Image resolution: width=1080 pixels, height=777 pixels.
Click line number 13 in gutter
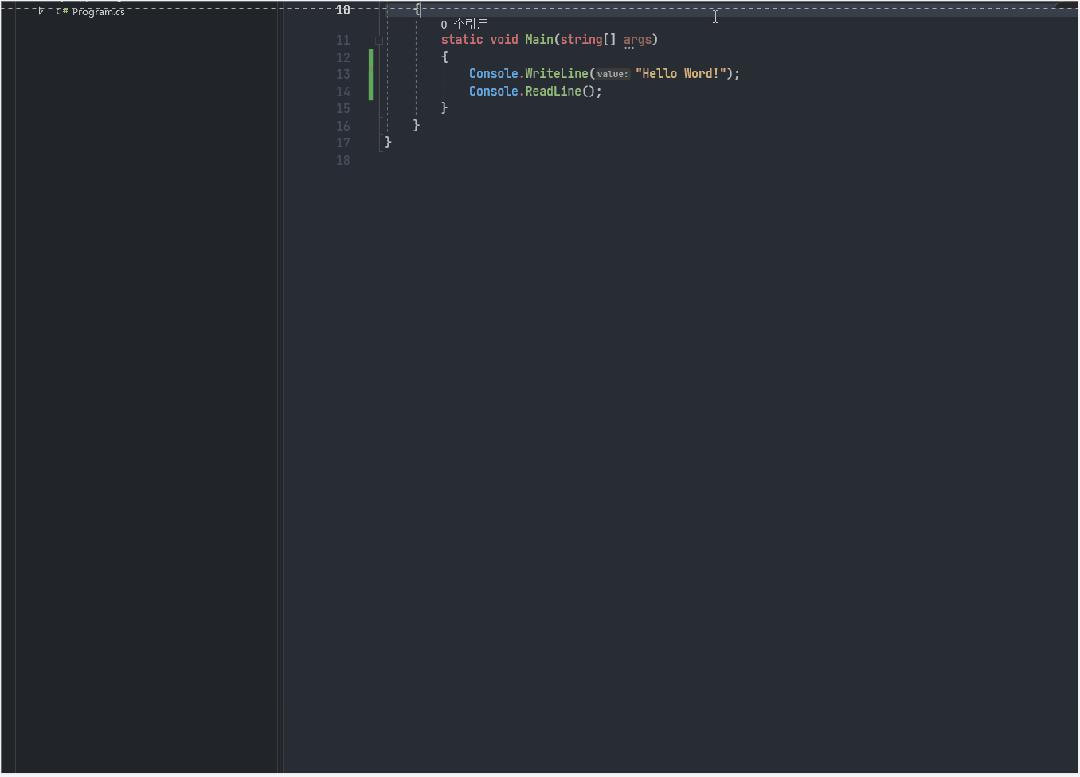[343, 74]
